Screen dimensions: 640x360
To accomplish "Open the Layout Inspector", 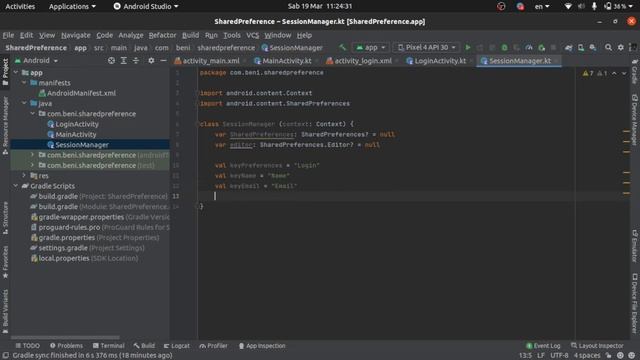I will (597, 346).
